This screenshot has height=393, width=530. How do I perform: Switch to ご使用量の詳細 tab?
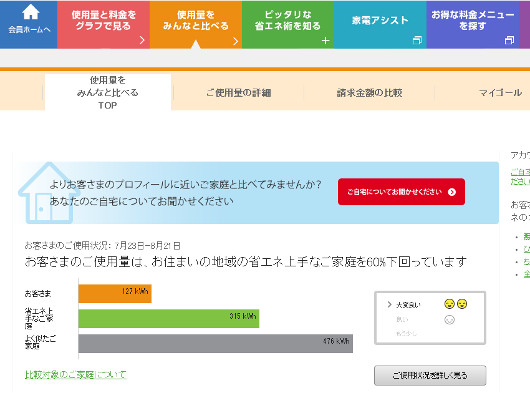239,93
